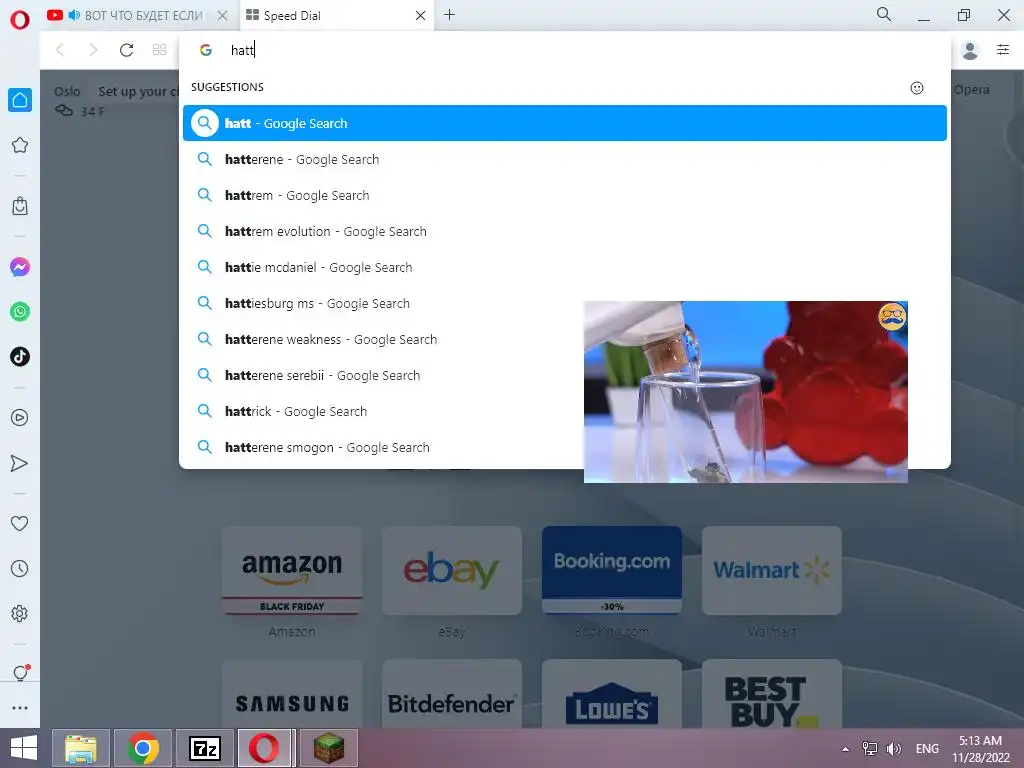Click the Google search engine icon in address bar
The width and height of the screenshot is (1024, 768).
click(x=206, y=50)
